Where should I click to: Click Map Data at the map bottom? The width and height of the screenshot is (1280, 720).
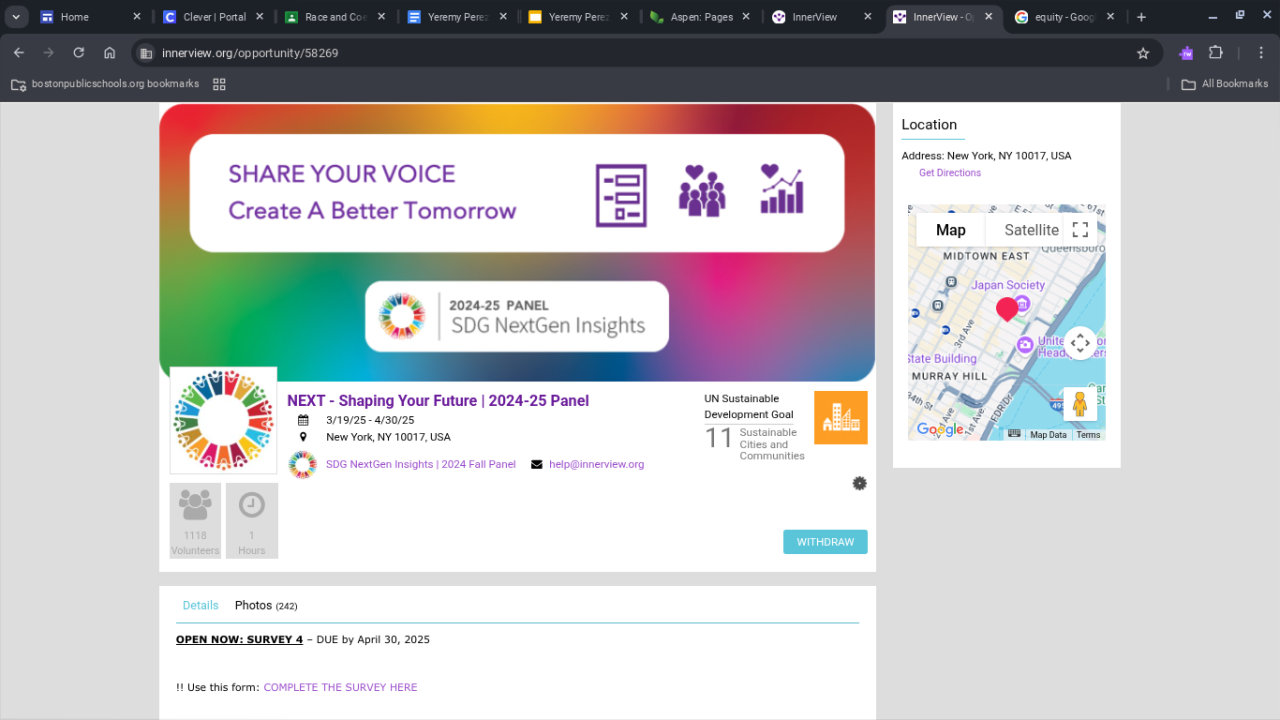click(1049, 435)
